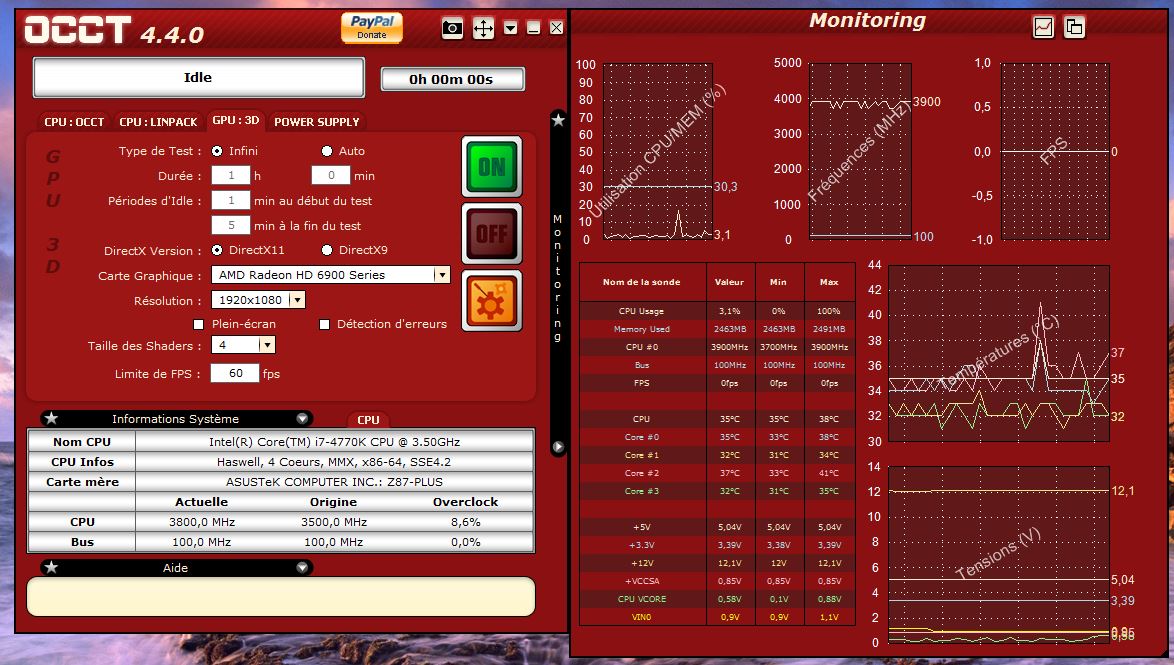Image resolution: width=1174 pixels, height=665 pixels.
Task: Take a screenshot with the camera icon
Action: (452, 28)
